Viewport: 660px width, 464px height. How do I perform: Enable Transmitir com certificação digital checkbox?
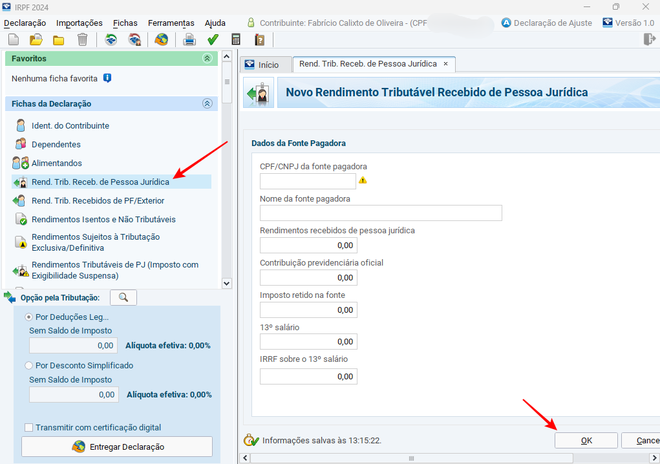click(x=29, y=427)
